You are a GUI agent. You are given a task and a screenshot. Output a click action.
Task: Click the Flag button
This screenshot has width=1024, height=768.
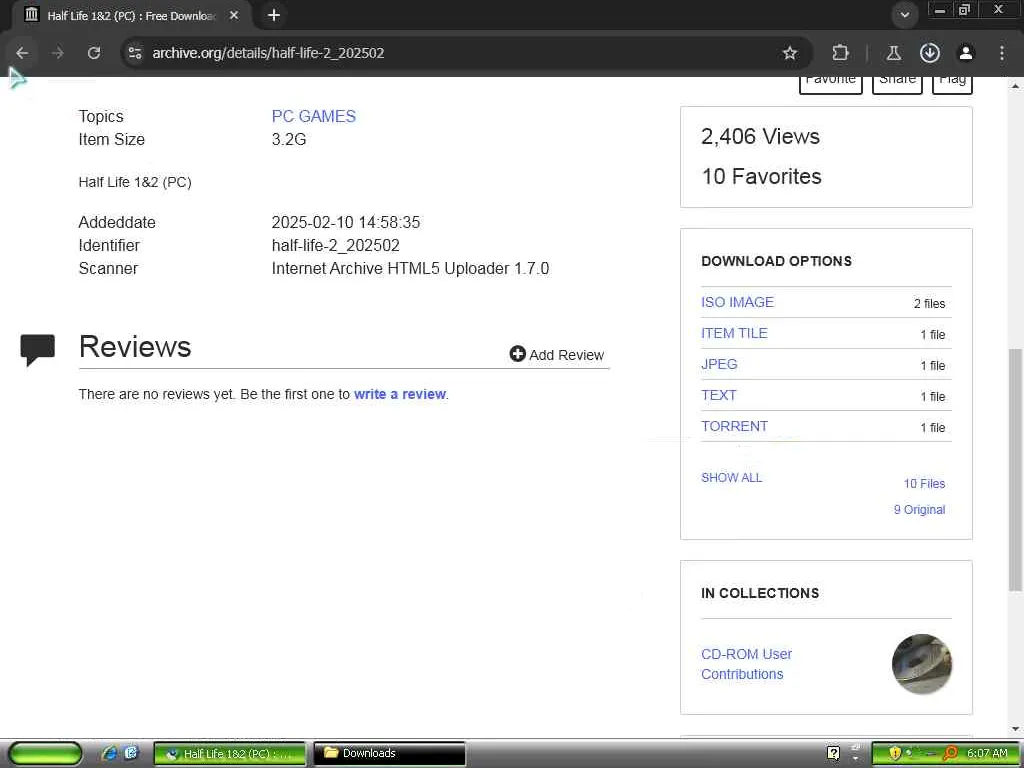point(952,85)
